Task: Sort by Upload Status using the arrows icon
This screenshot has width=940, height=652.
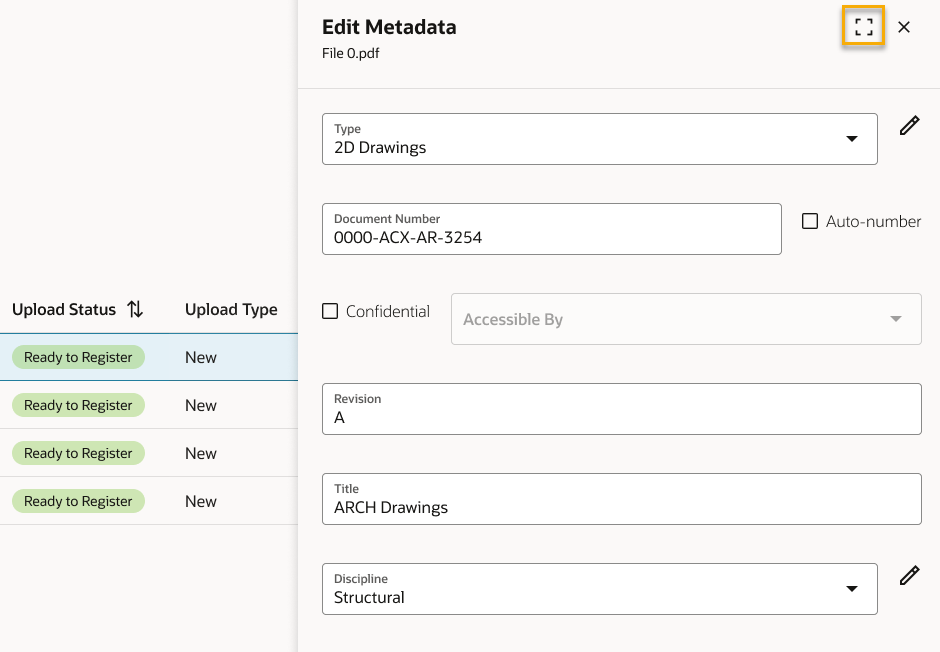Action: 135,310
